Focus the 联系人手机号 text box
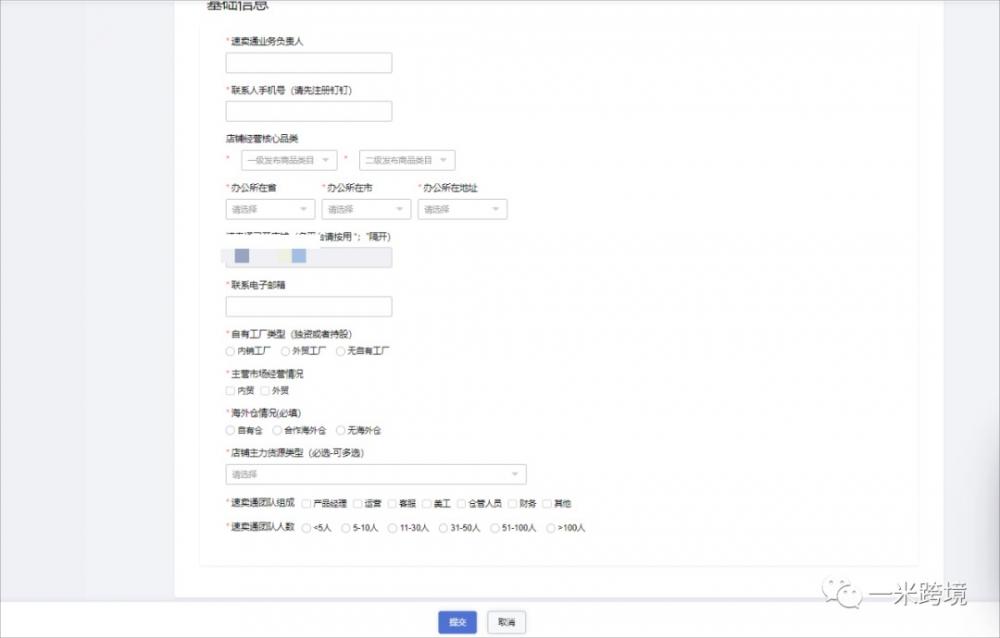 click(x=308, y=111)
